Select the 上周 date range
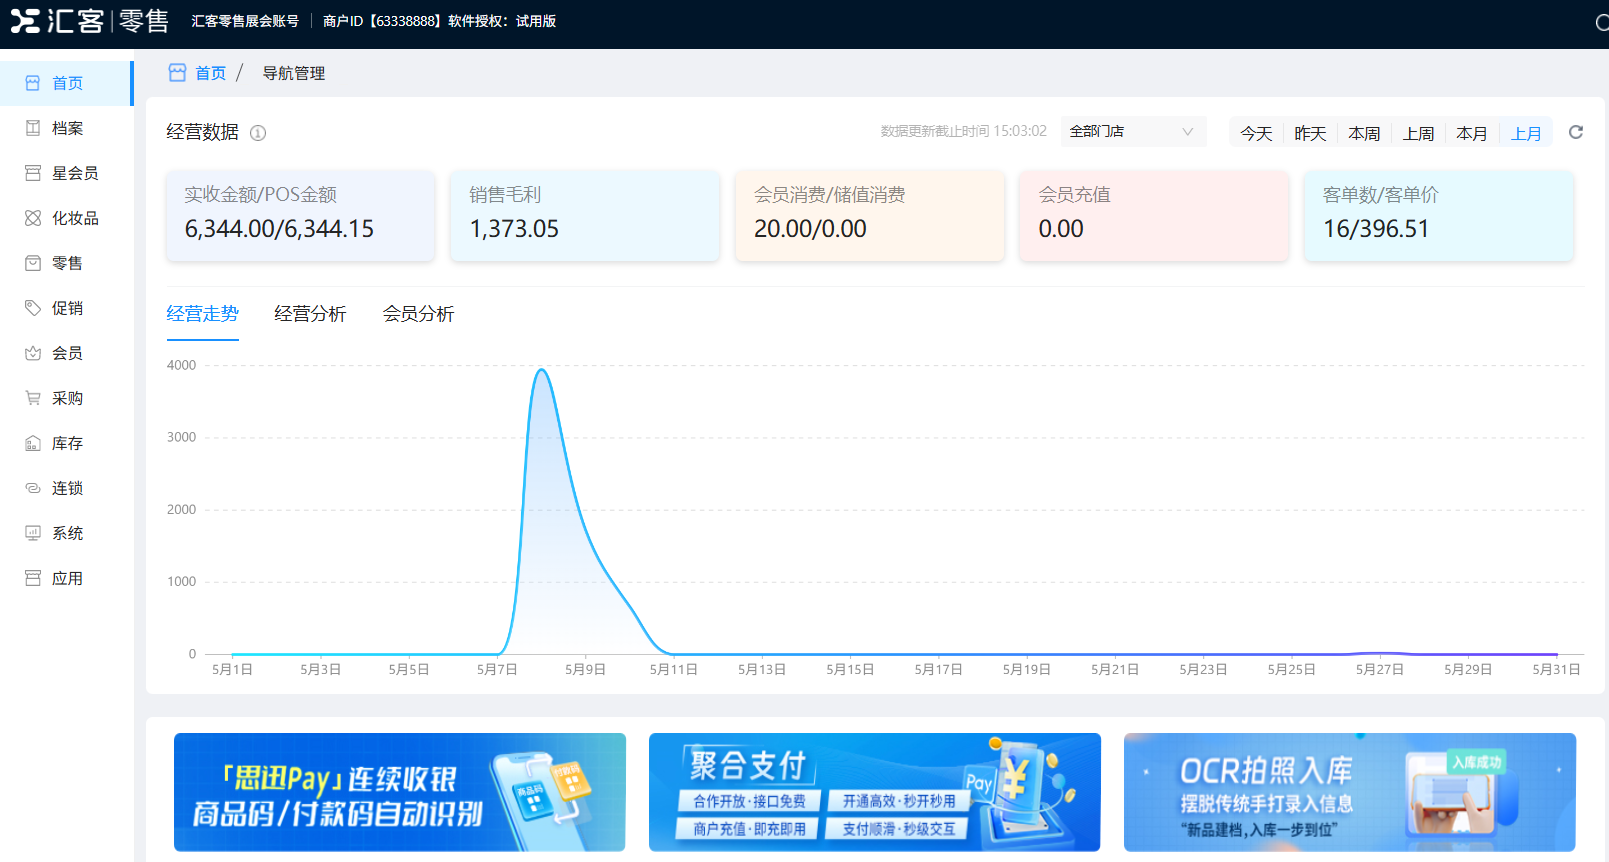1609x862 pixels. click(x=1418, y=133)
